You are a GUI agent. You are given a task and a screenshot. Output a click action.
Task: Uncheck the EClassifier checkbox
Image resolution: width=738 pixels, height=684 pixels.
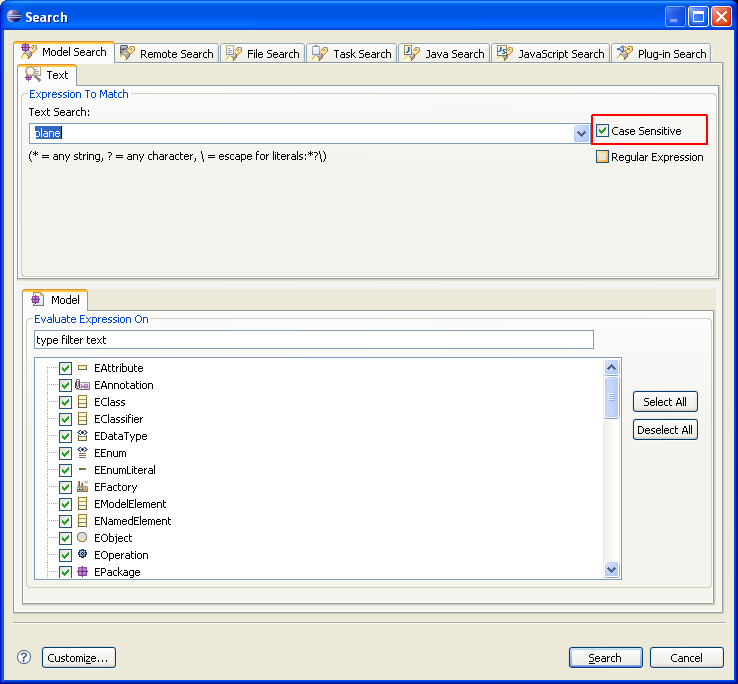point(65,419)
